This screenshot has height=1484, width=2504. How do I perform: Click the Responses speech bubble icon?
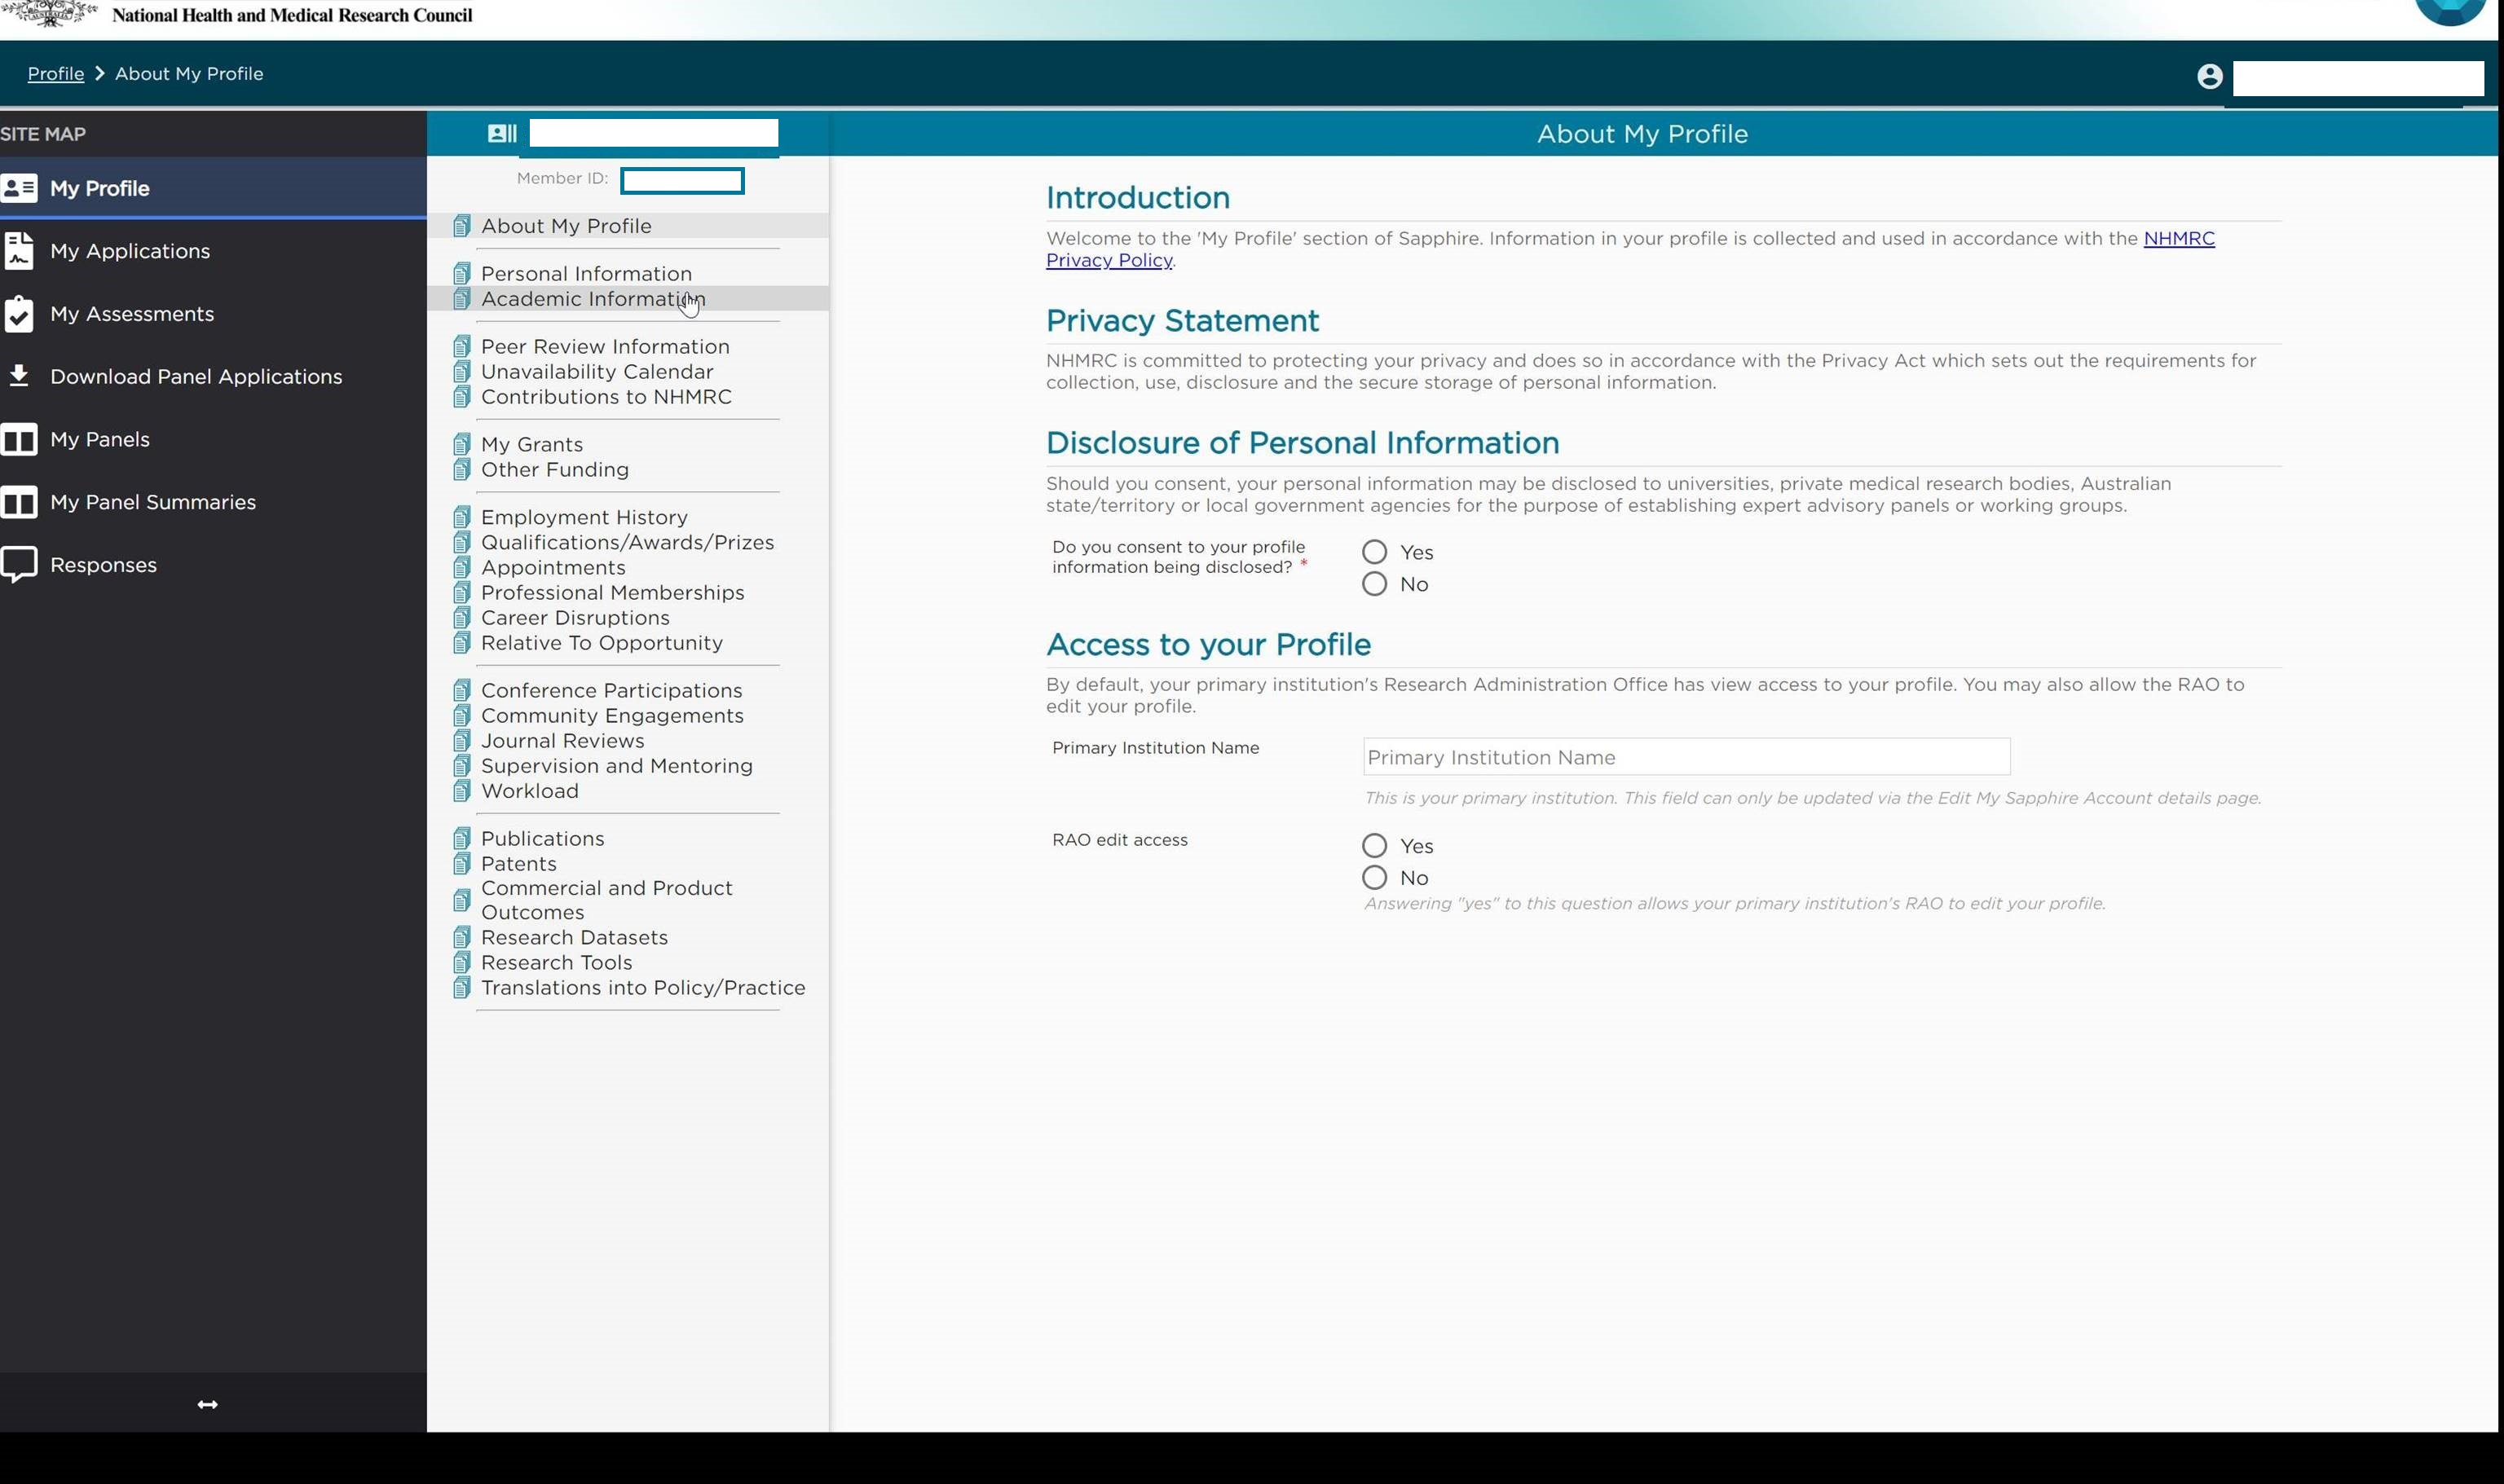pyautogui.click(x=19, y=565)
